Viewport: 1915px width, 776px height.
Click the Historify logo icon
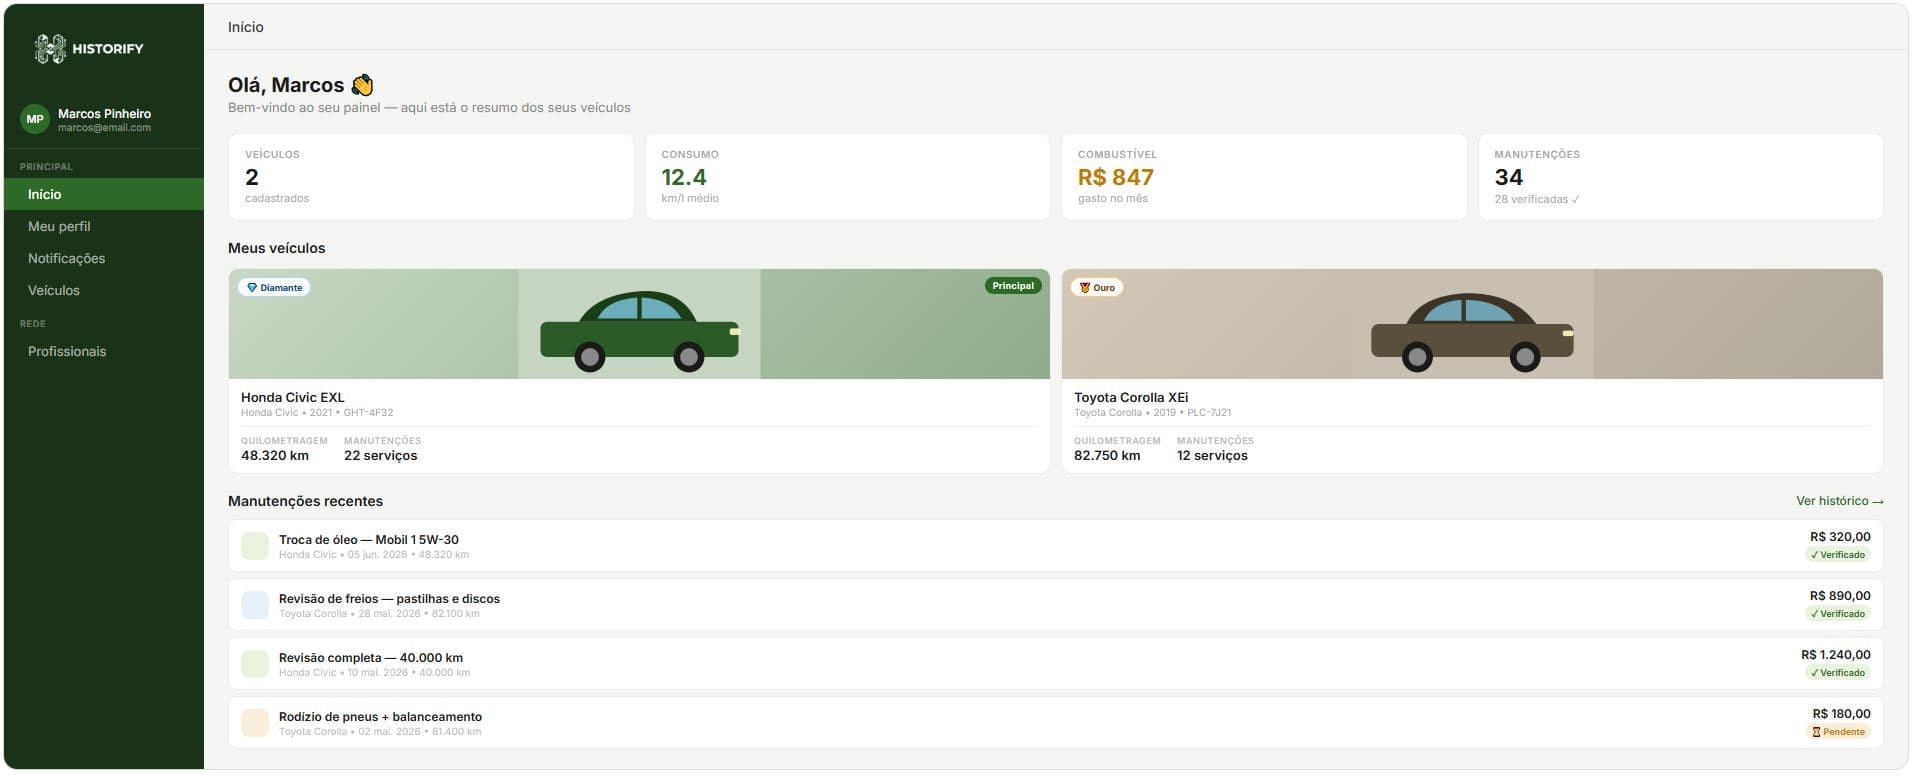point(50,48)
